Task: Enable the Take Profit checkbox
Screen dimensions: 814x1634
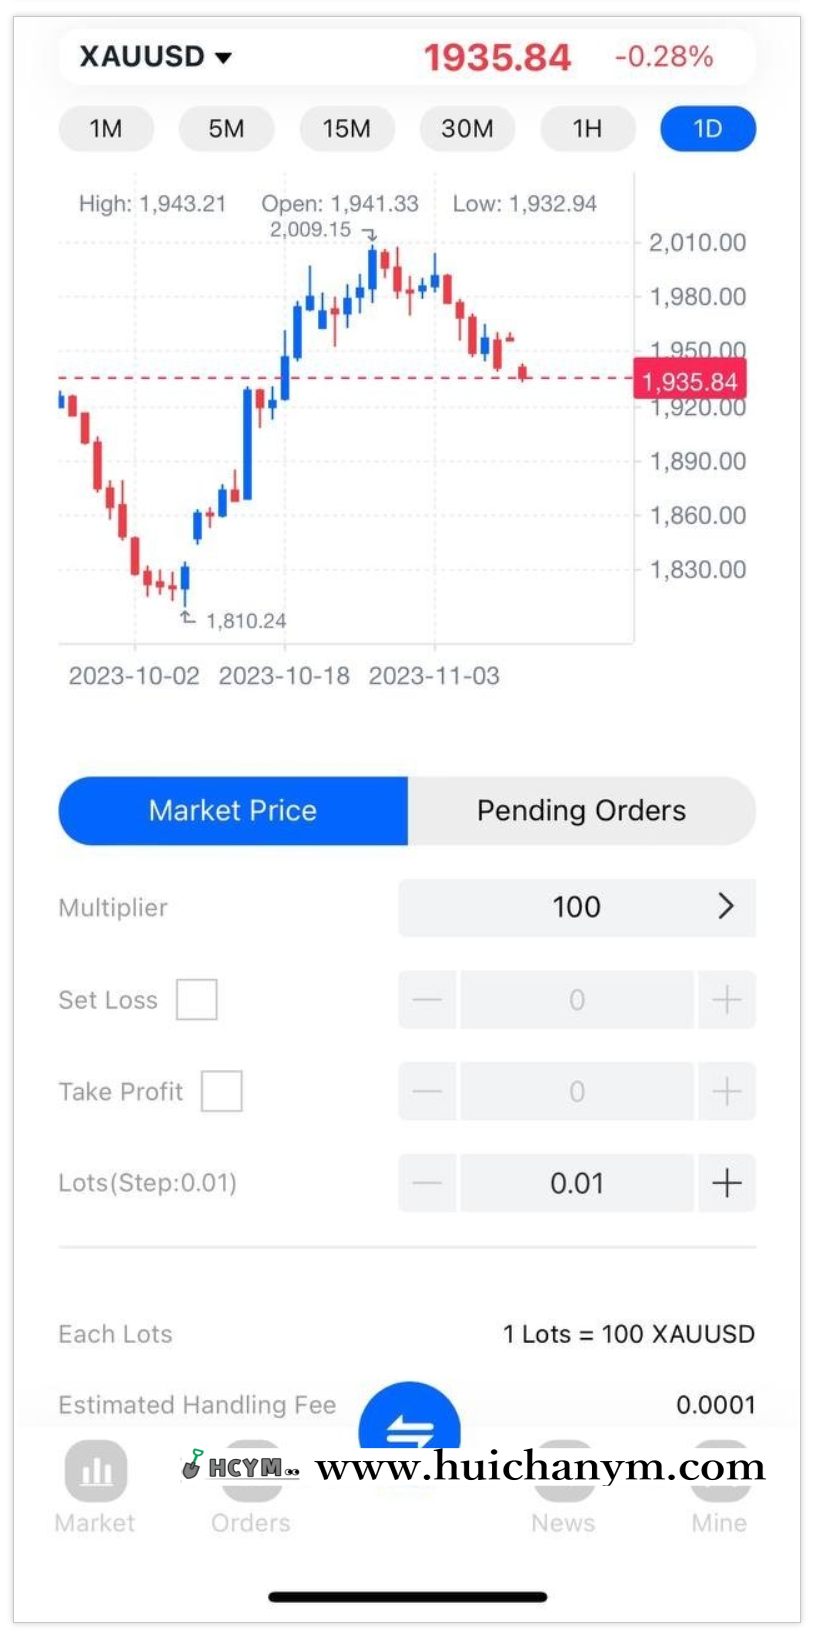Action: [x=222, y=1091]
